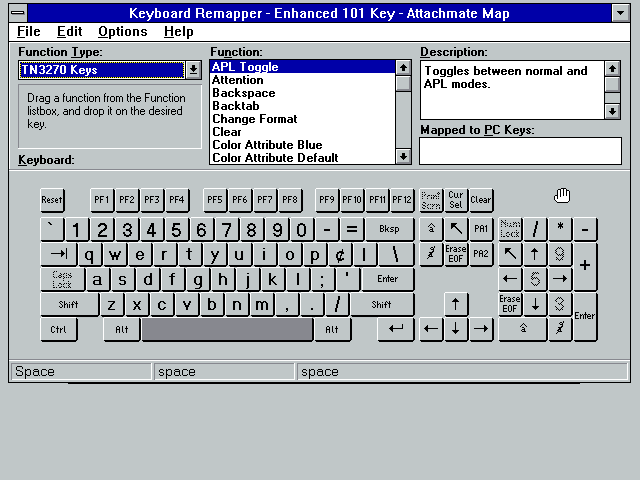
Task: Select Color Attribute Default function
Action: (x=302, y=158)
